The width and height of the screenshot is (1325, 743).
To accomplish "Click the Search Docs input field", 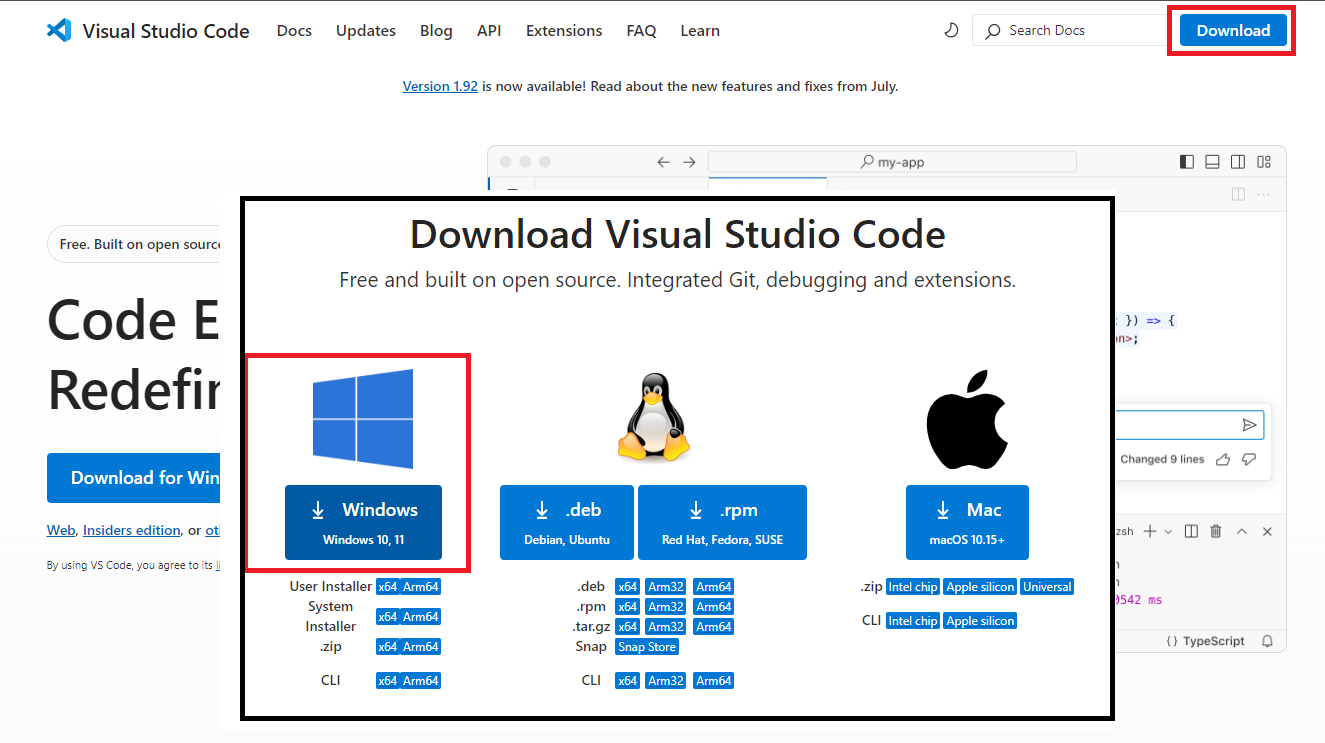I will [1070, 31].
